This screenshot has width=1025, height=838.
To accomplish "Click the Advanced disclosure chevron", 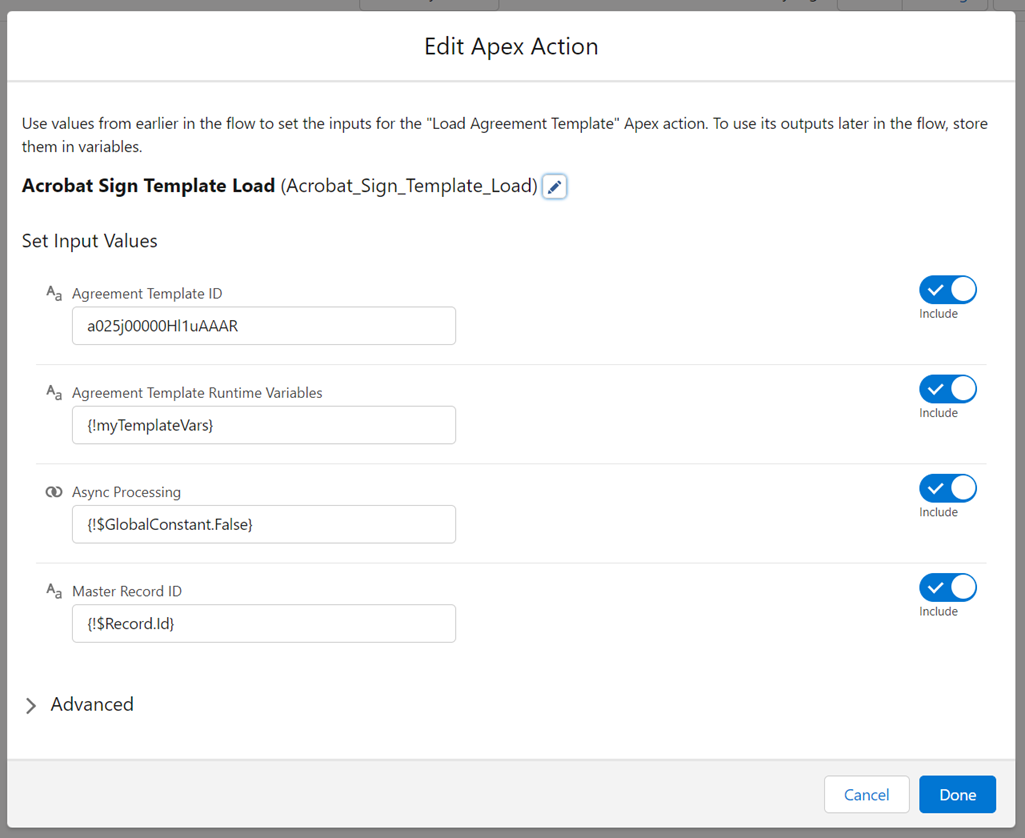I will [x=31, y=704].
